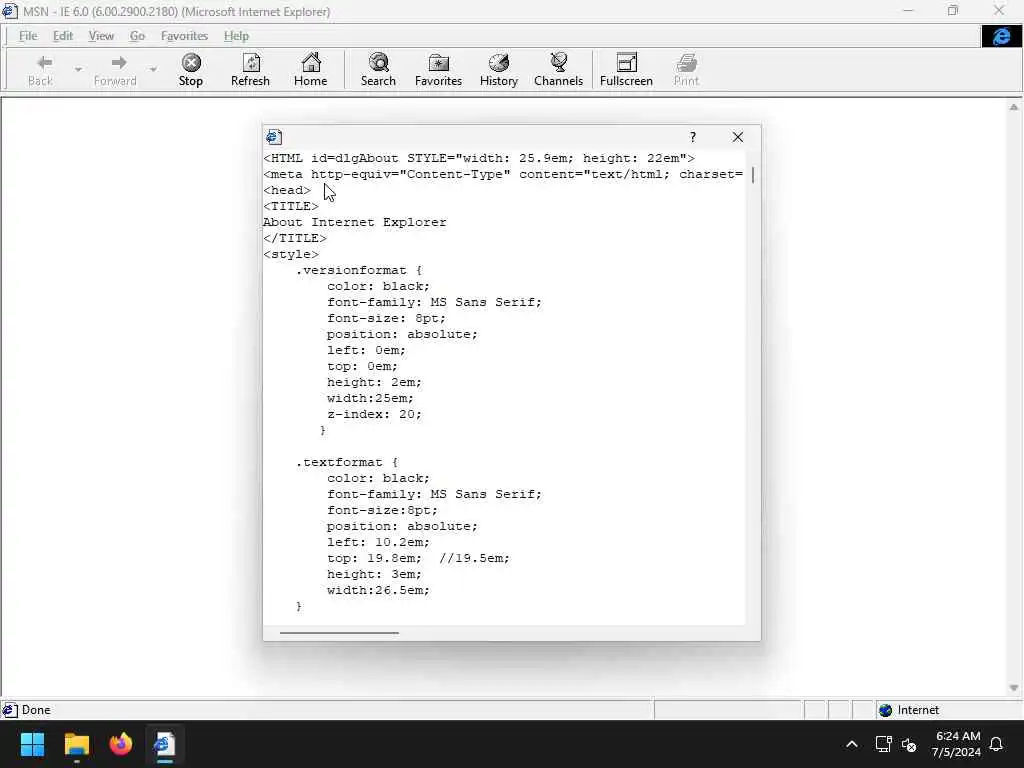Viewport: 1024px width, 768px height.
Task: Open File Explorer from taskbar
Action: [76, 744]
